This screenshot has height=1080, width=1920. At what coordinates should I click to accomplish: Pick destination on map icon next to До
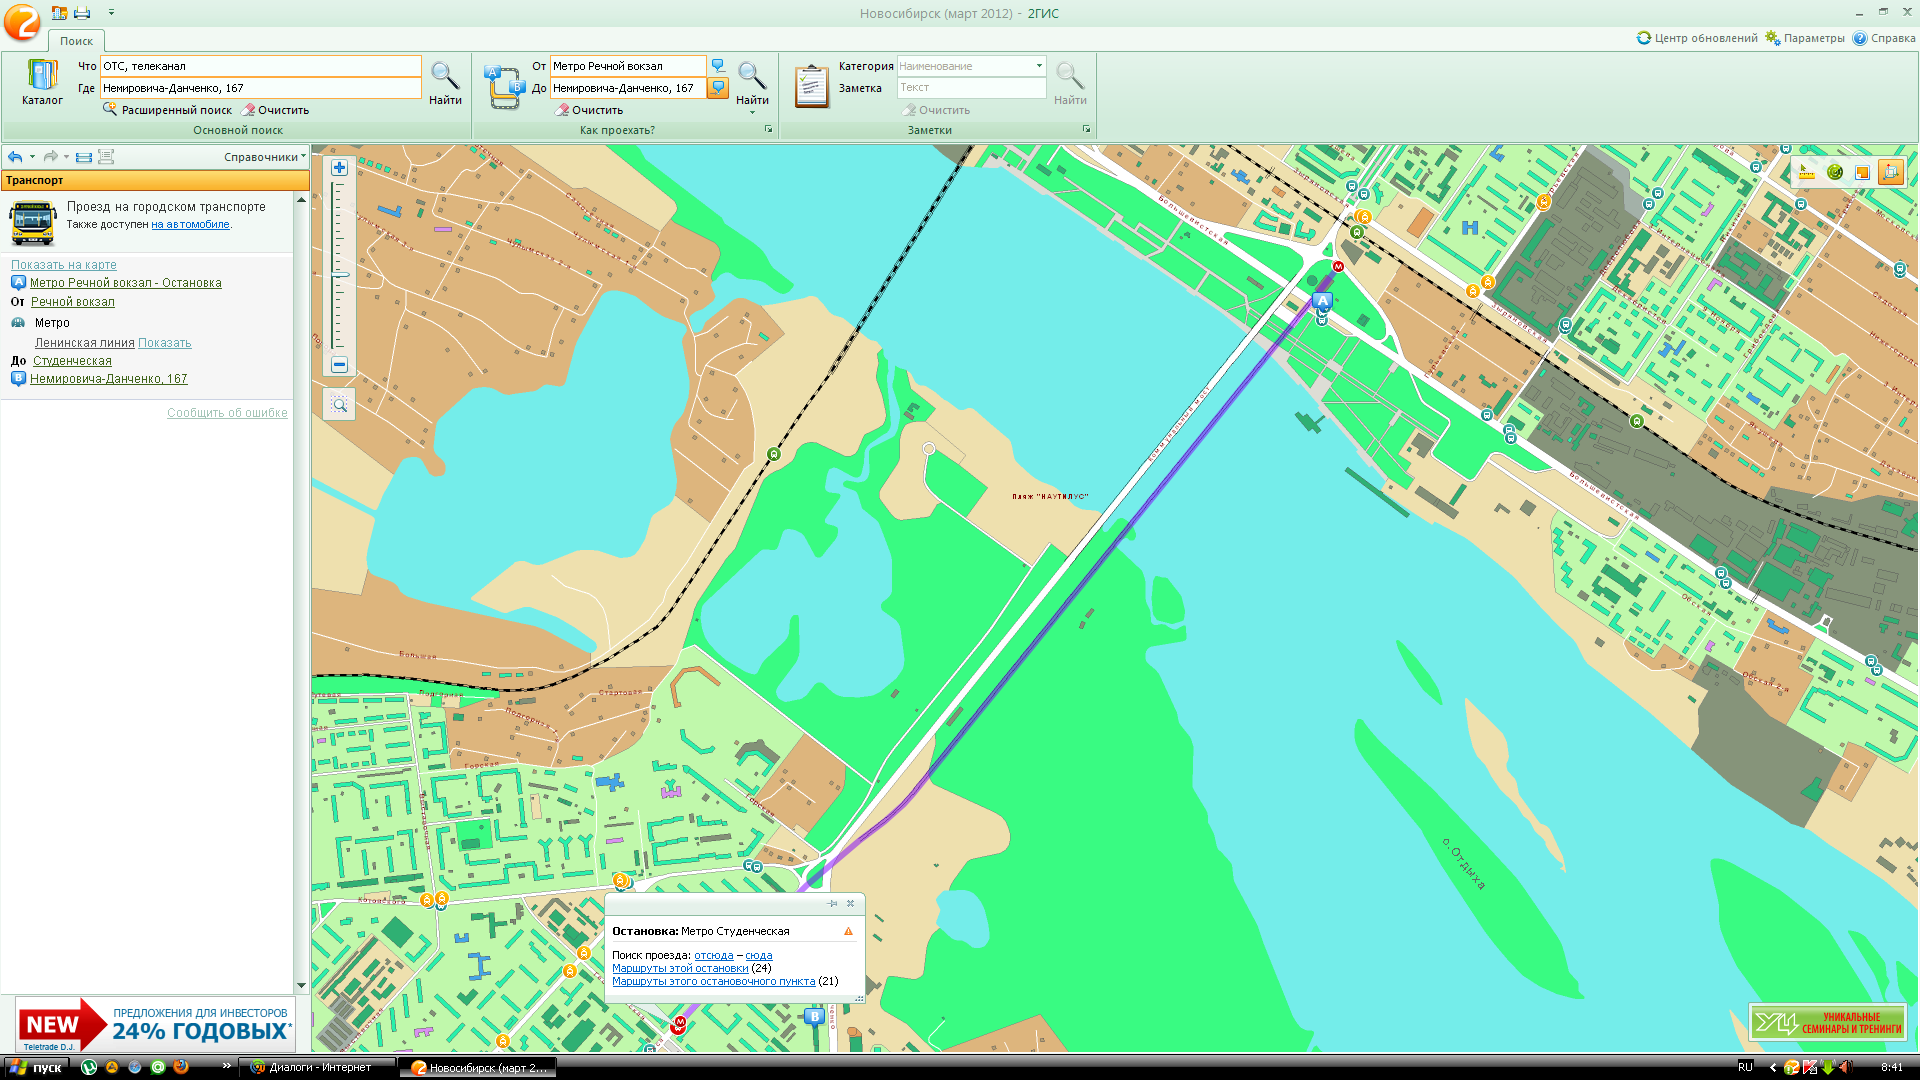[x=718, y=88]
